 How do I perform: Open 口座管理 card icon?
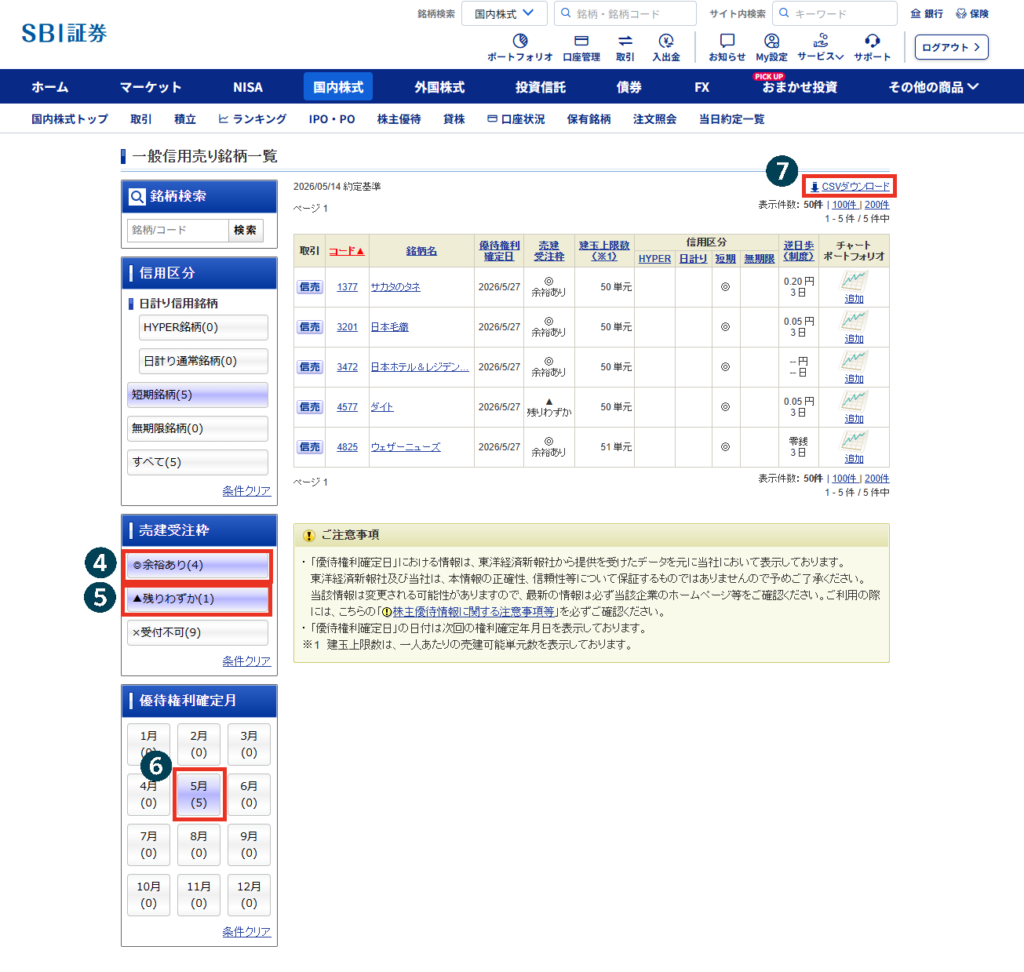click(581, 40)
